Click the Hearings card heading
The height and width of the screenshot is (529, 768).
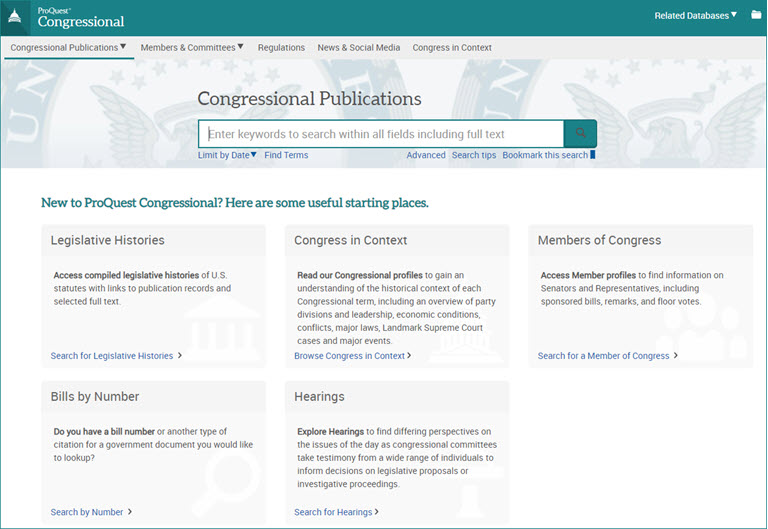pos(319,396)
